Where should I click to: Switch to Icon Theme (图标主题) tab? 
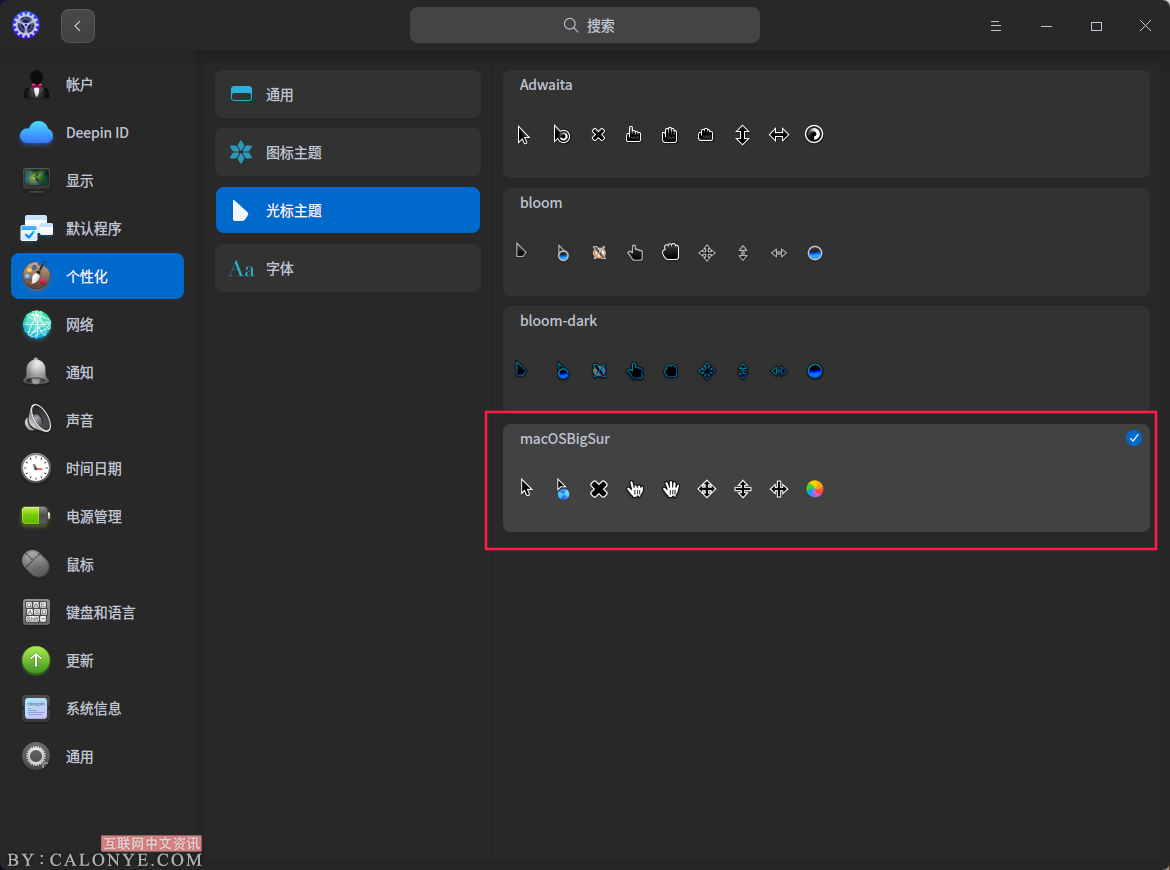(x=347, y=153)
